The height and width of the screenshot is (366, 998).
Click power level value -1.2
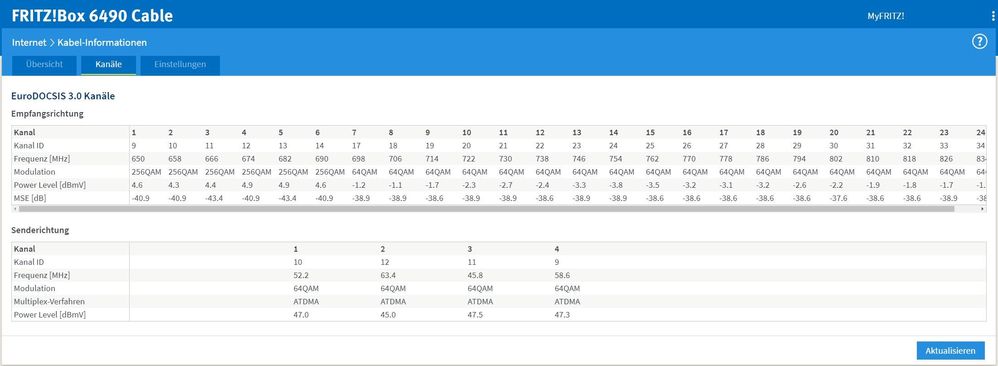(359, 185)
